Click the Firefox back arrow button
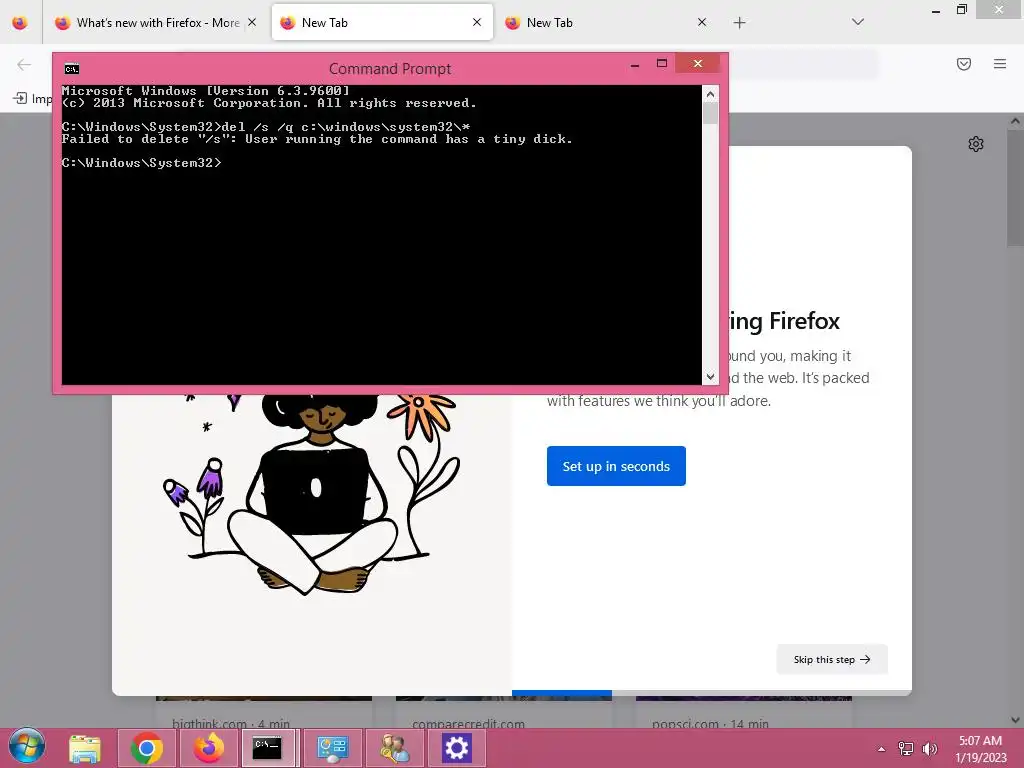The image size is (1024, 768). (x=24, y=64)
